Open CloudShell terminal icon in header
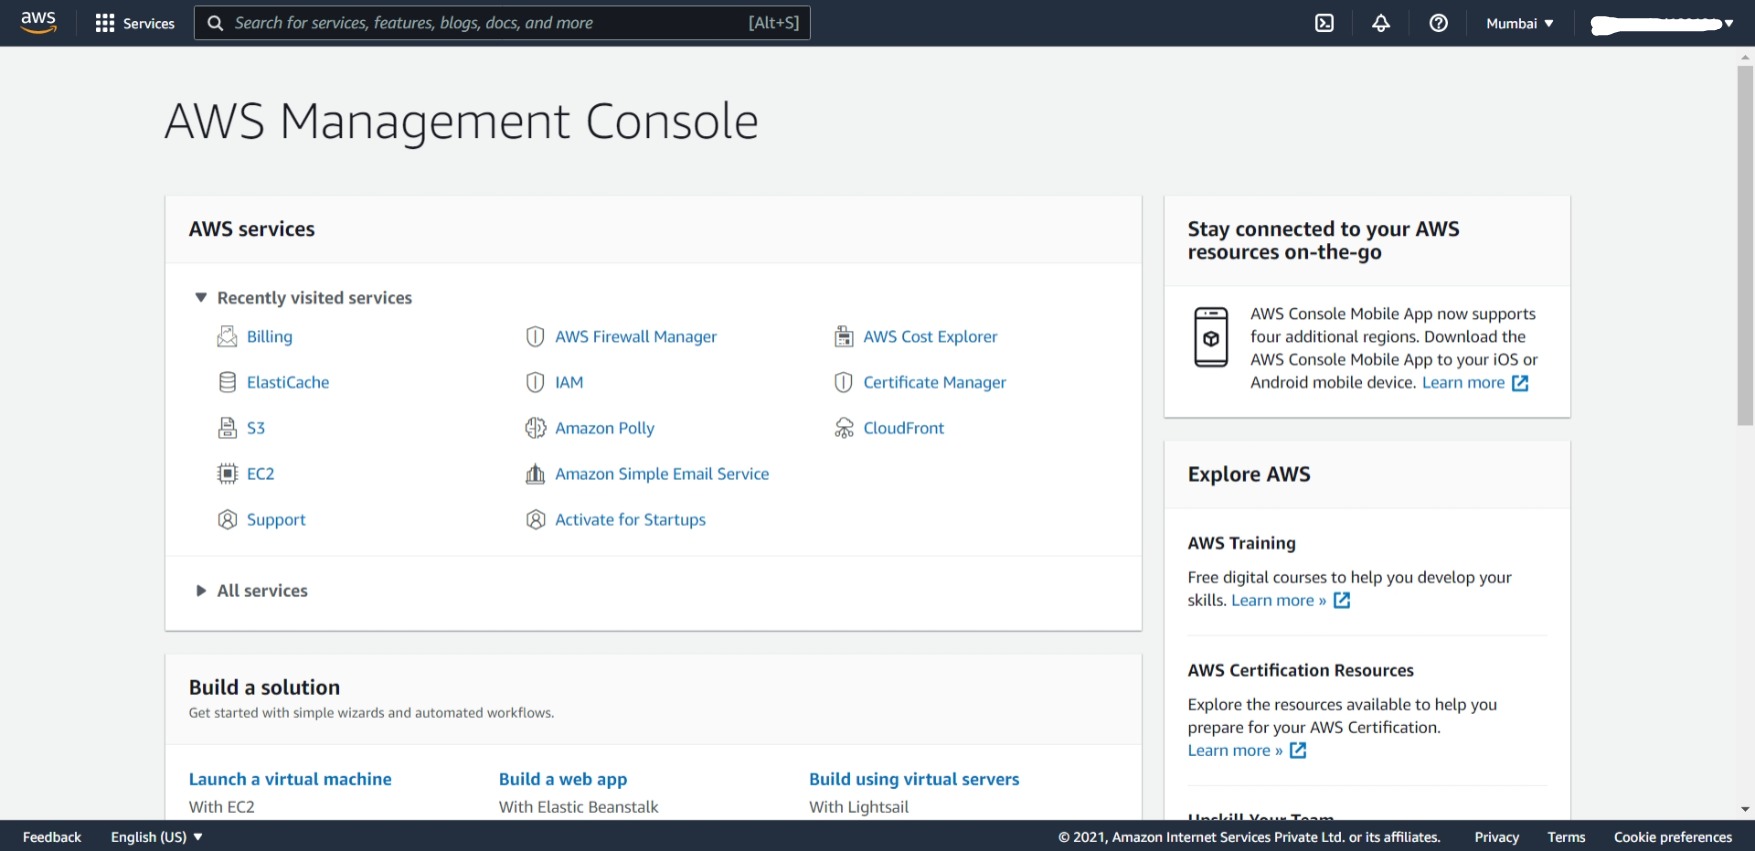 (1324, 23)
